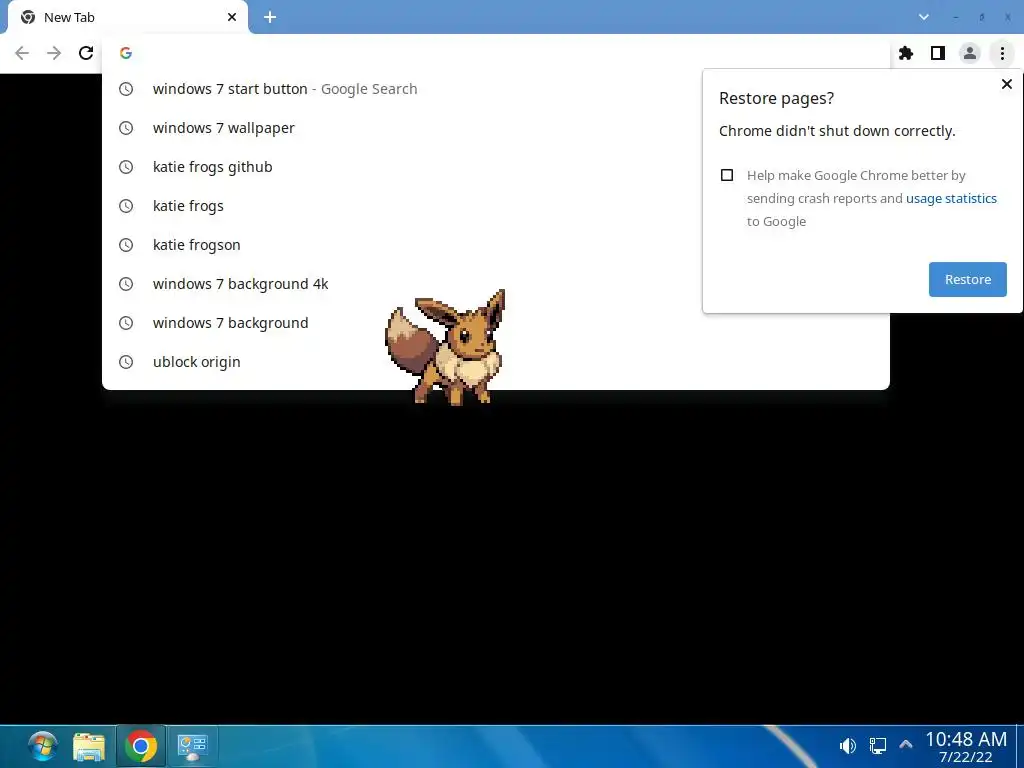Open the Control Panel taskbar icon
This screenshot has height=768, width=1024.
[193, 746]
